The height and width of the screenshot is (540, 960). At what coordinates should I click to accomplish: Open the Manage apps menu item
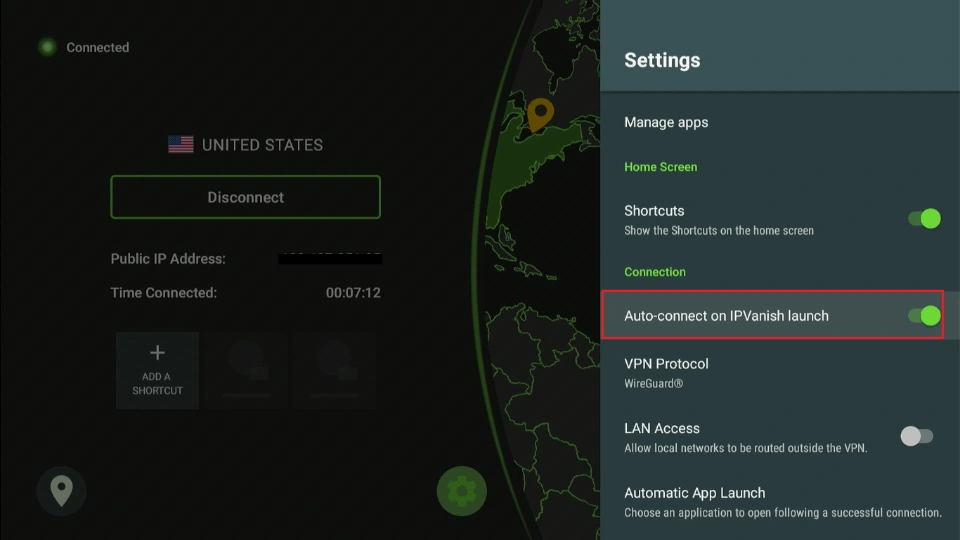point(666,122)
